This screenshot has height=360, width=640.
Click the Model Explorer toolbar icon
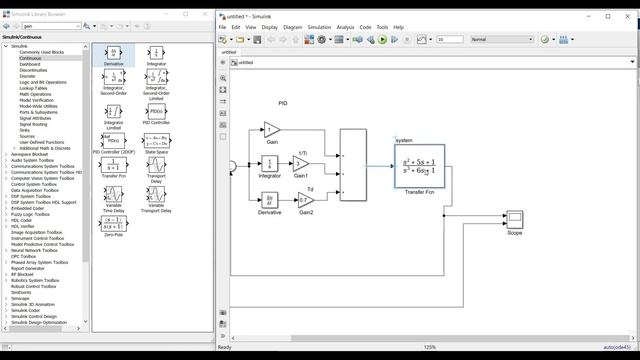coord(339,40)
